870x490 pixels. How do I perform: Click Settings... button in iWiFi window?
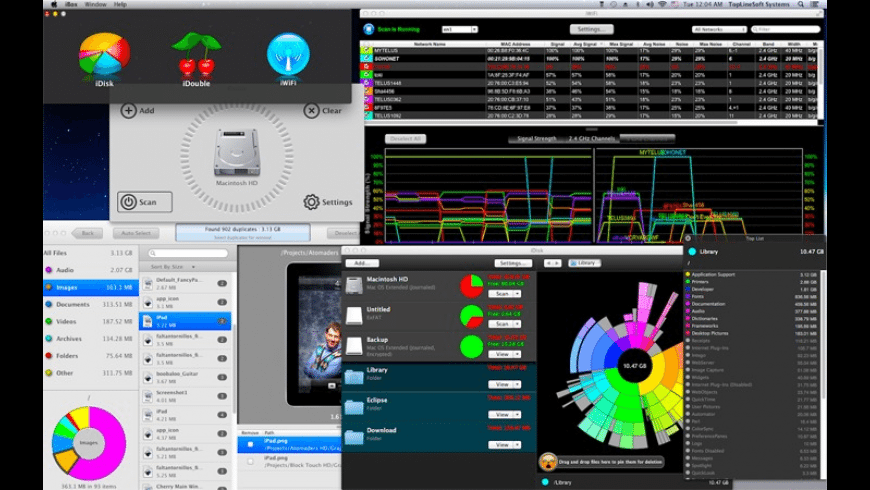pos(591,29)
